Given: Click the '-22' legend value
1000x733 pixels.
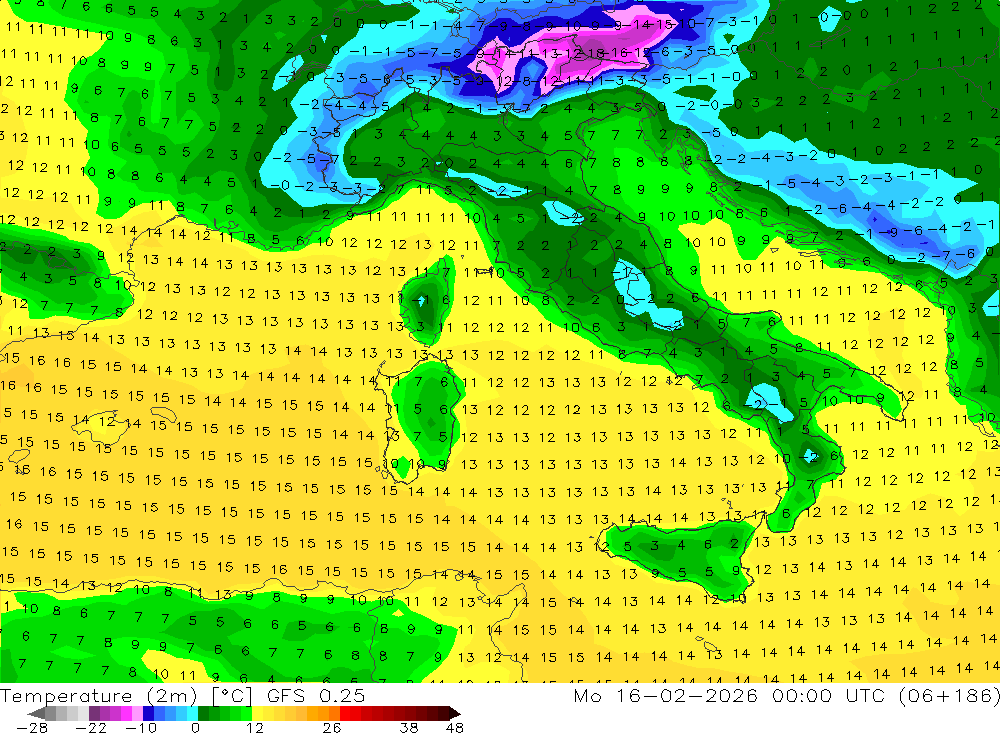Looking at the screenshot, I should point(91,727).
